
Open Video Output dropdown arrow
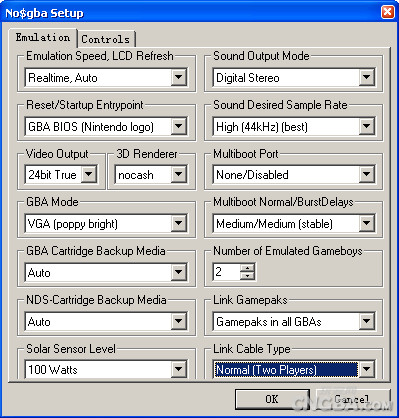pos(89,174)
